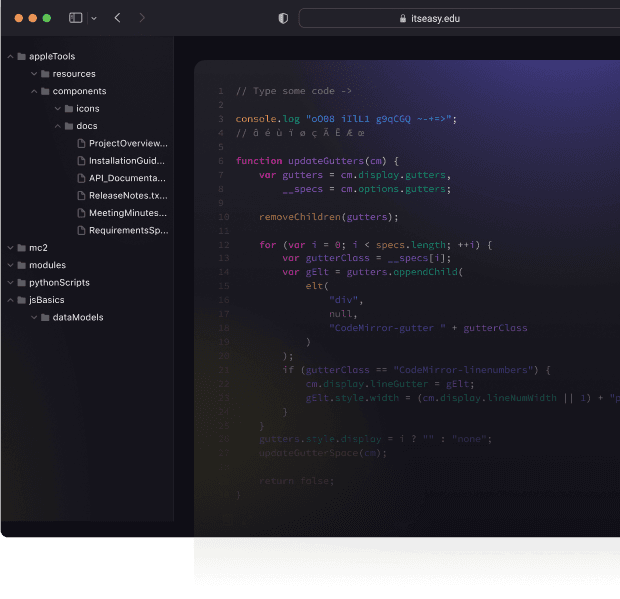The image size is (620, 599).
Task: Click the green zoom window button
Action: pyautogui.click(x=47, y=18)
